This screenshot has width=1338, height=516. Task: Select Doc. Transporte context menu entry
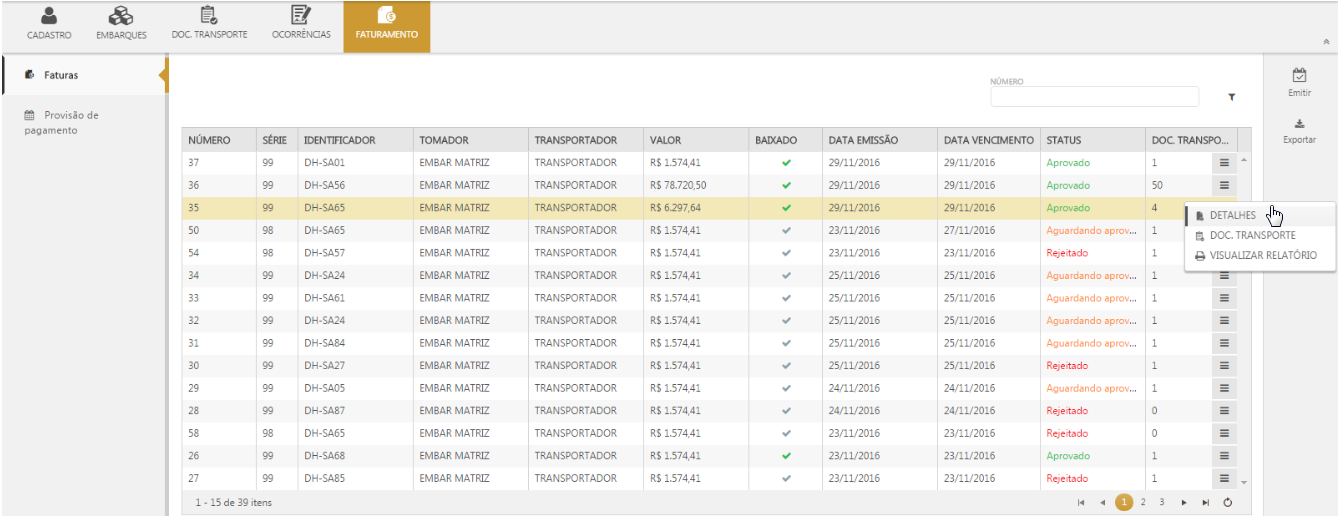(1252, 235)
